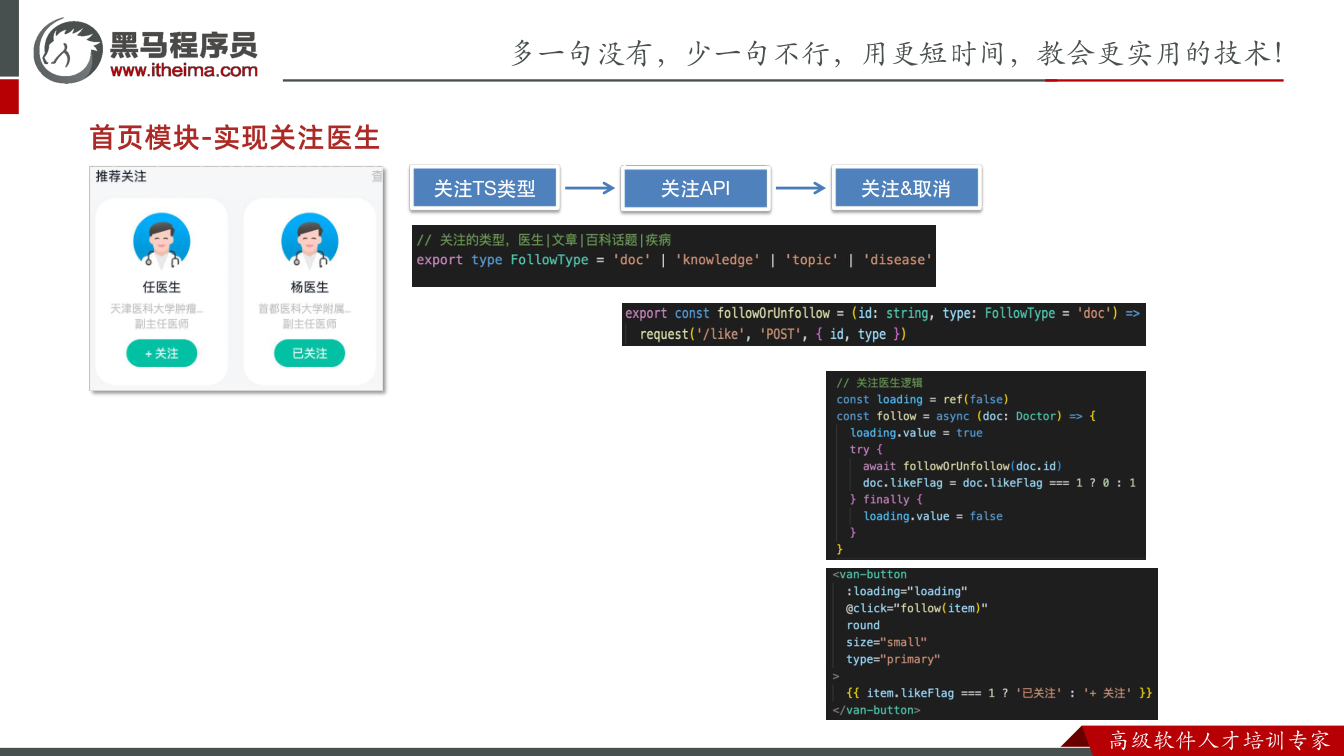The width and height of the screenshot is (1344, 756).
Task: Click Doctor Yang's (杨医生) avatar
Action: tap(310, 242)
